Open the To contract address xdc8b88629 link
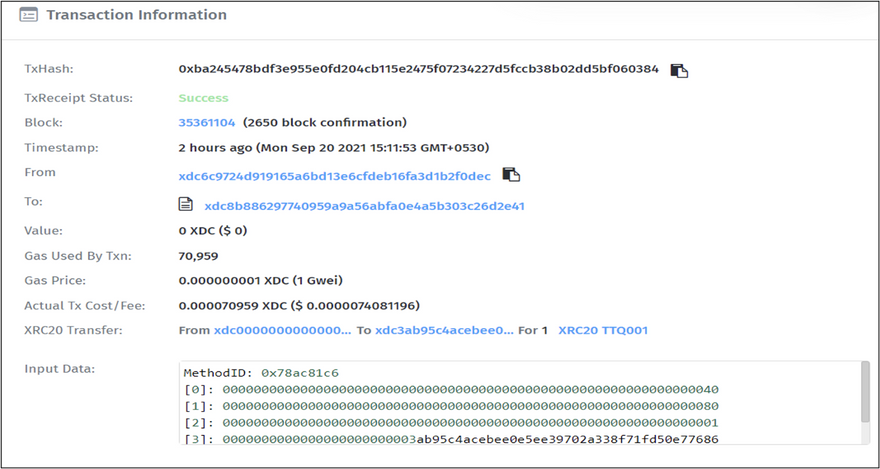This screenshot has width=880, height=469. tap(364, 207)
